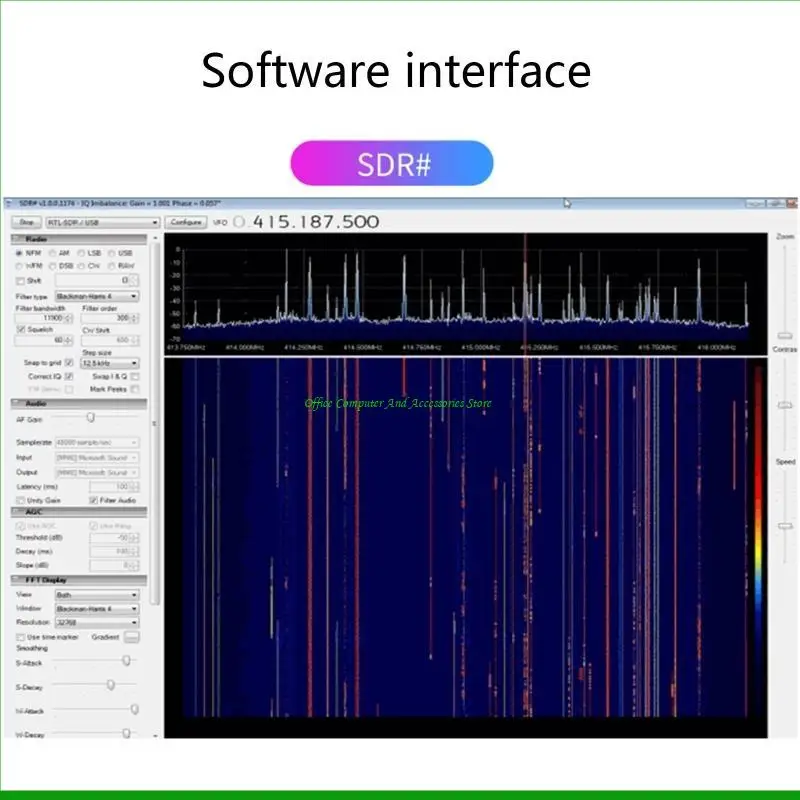Adjust the AF Gain slider
This screenshot has height=800, width=800.
click(91, 417)
